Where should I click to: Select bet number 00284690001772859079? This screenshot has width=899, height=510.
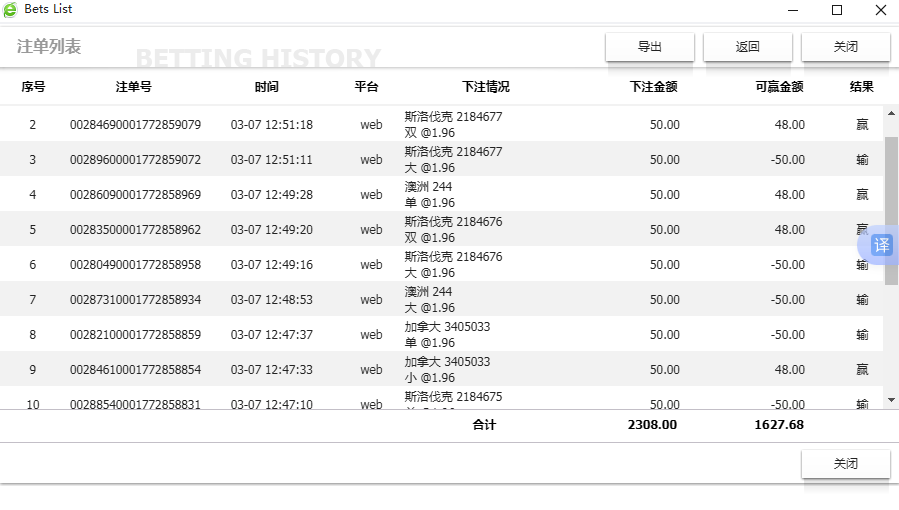pos(135,124)
